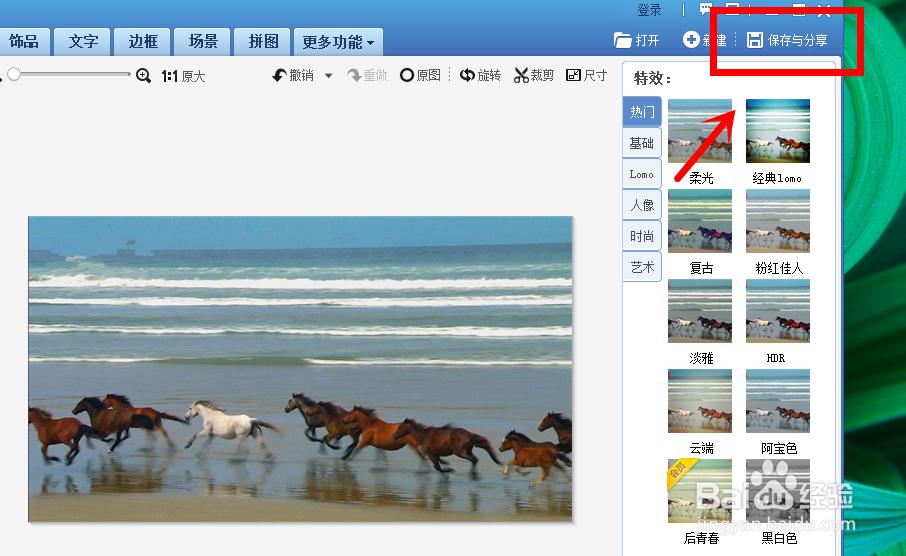Open the 边框 tab

tap(143, 42)
